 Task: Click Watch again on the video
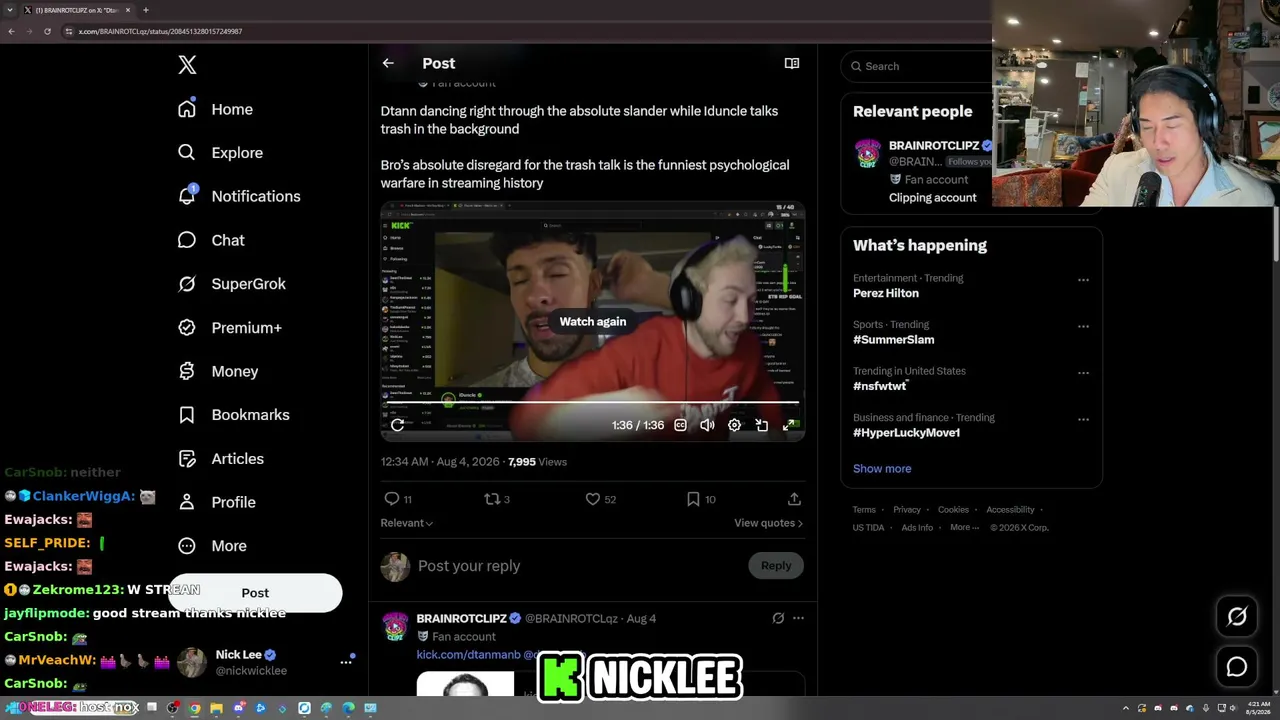pos(593,321)
